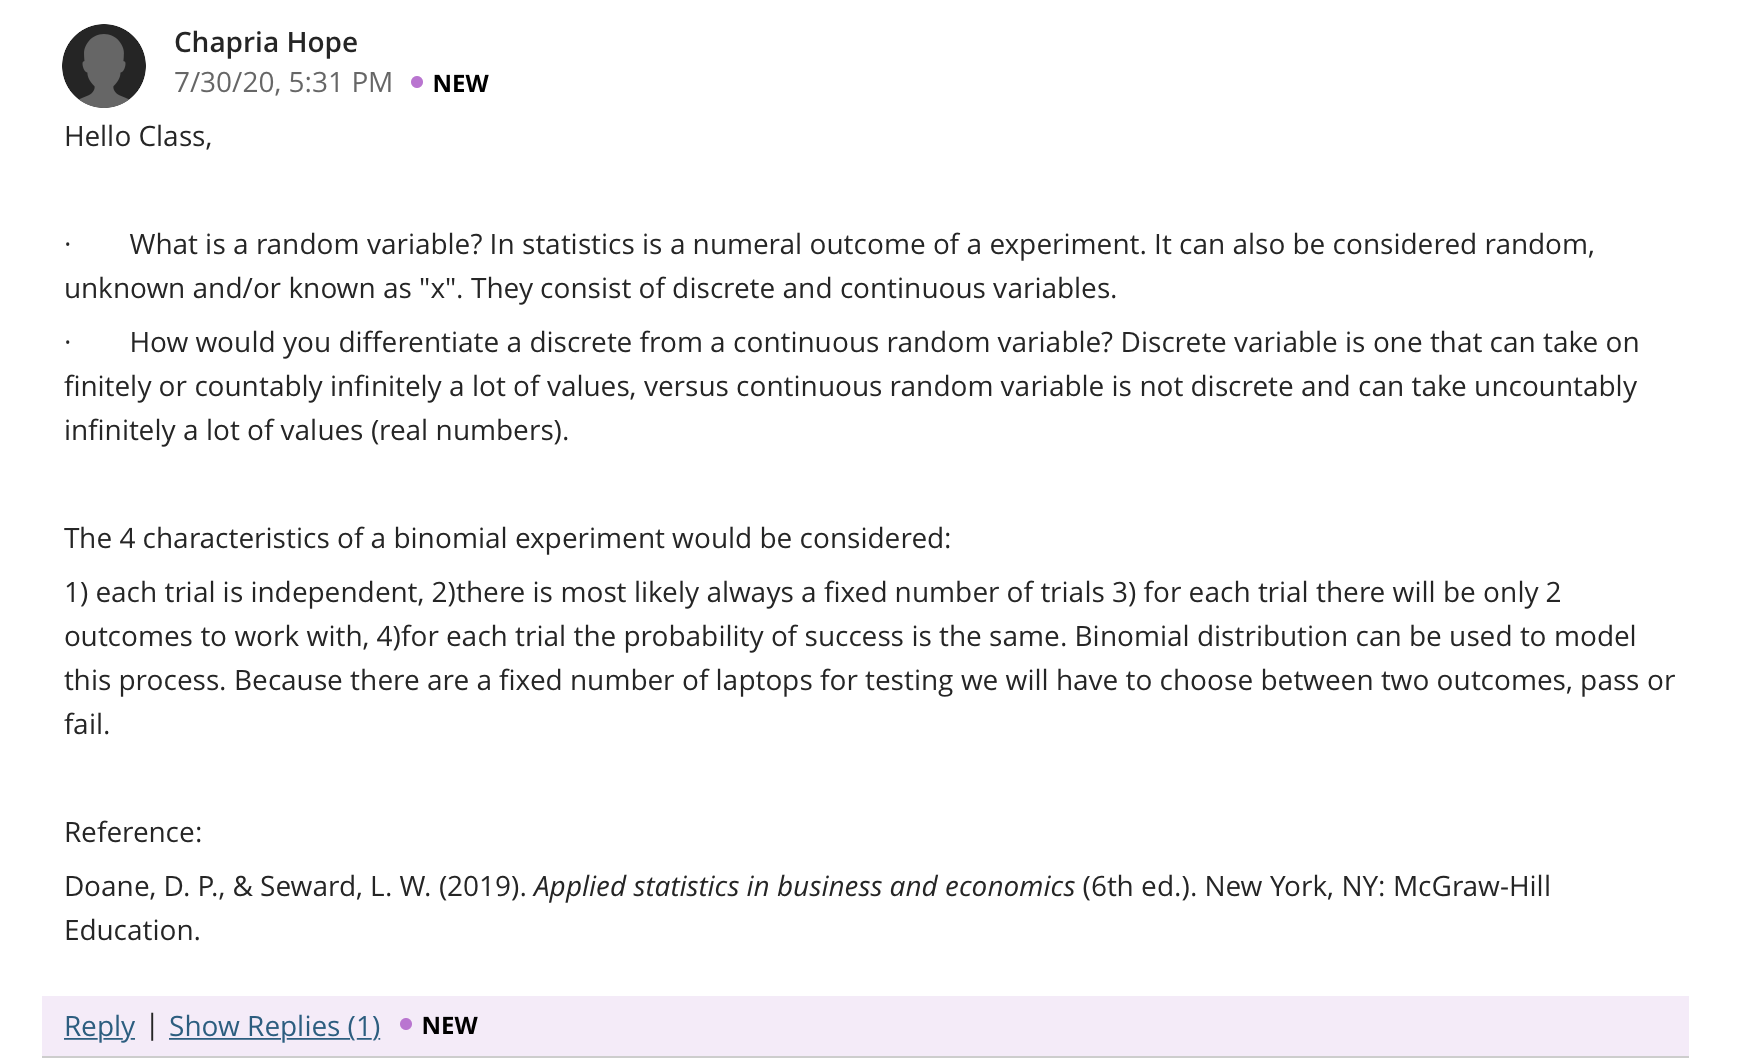The image size is (1744, 1060).
Task: Click the 'Reference:' heading
Action: 133,832
